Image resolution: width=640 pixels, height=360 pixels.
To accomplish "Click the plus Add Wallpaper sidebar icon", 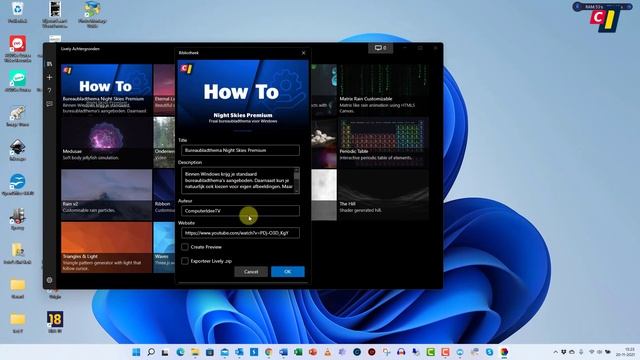I will (49, 77).
